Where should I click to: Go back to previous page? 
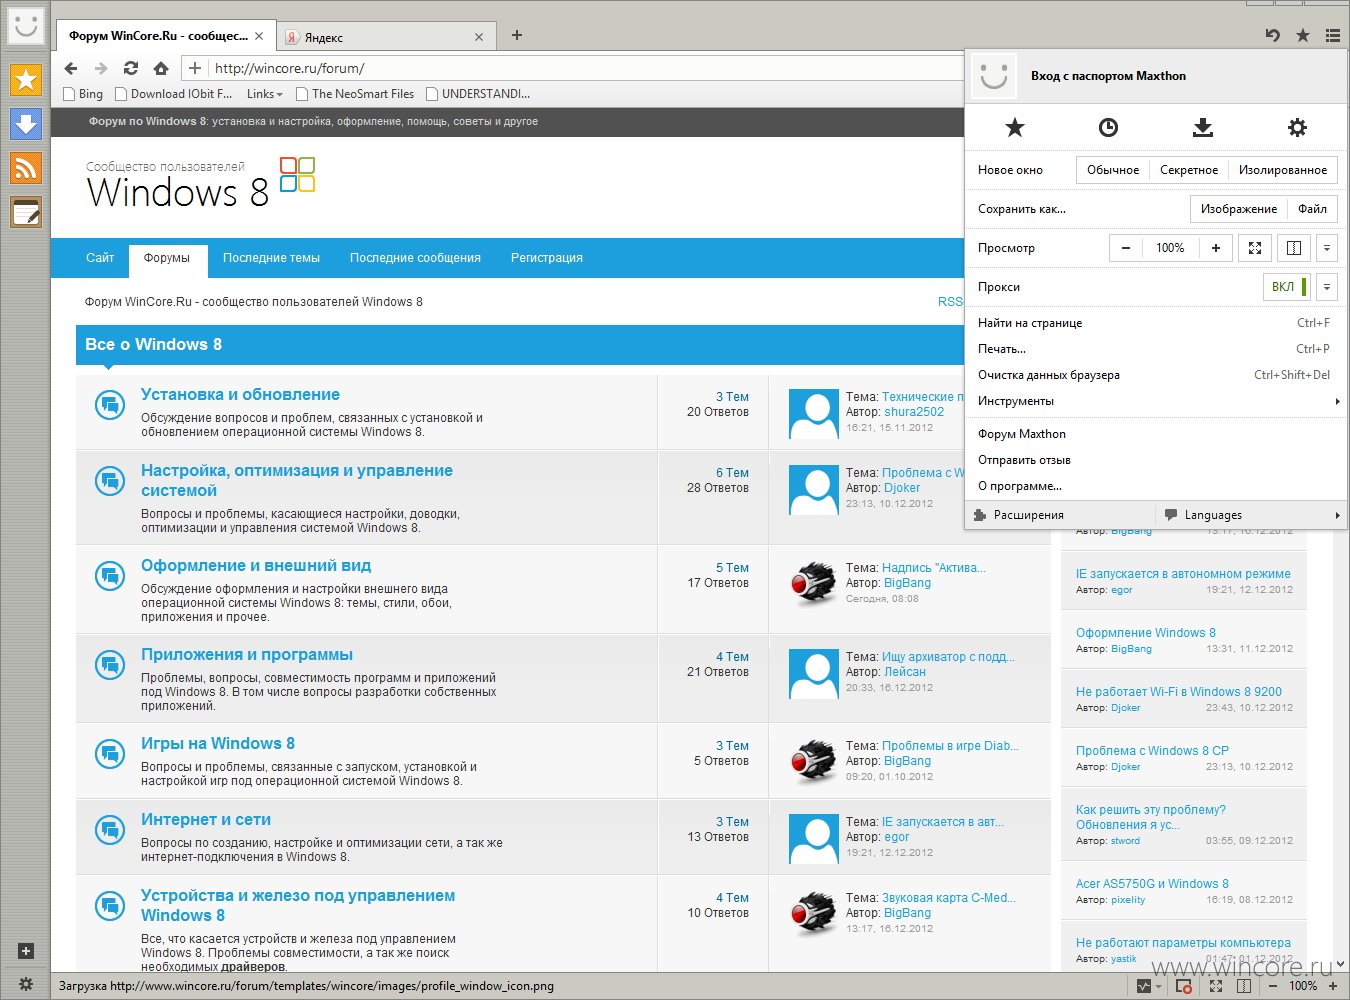pyautogui.click(x=70, y=68)
